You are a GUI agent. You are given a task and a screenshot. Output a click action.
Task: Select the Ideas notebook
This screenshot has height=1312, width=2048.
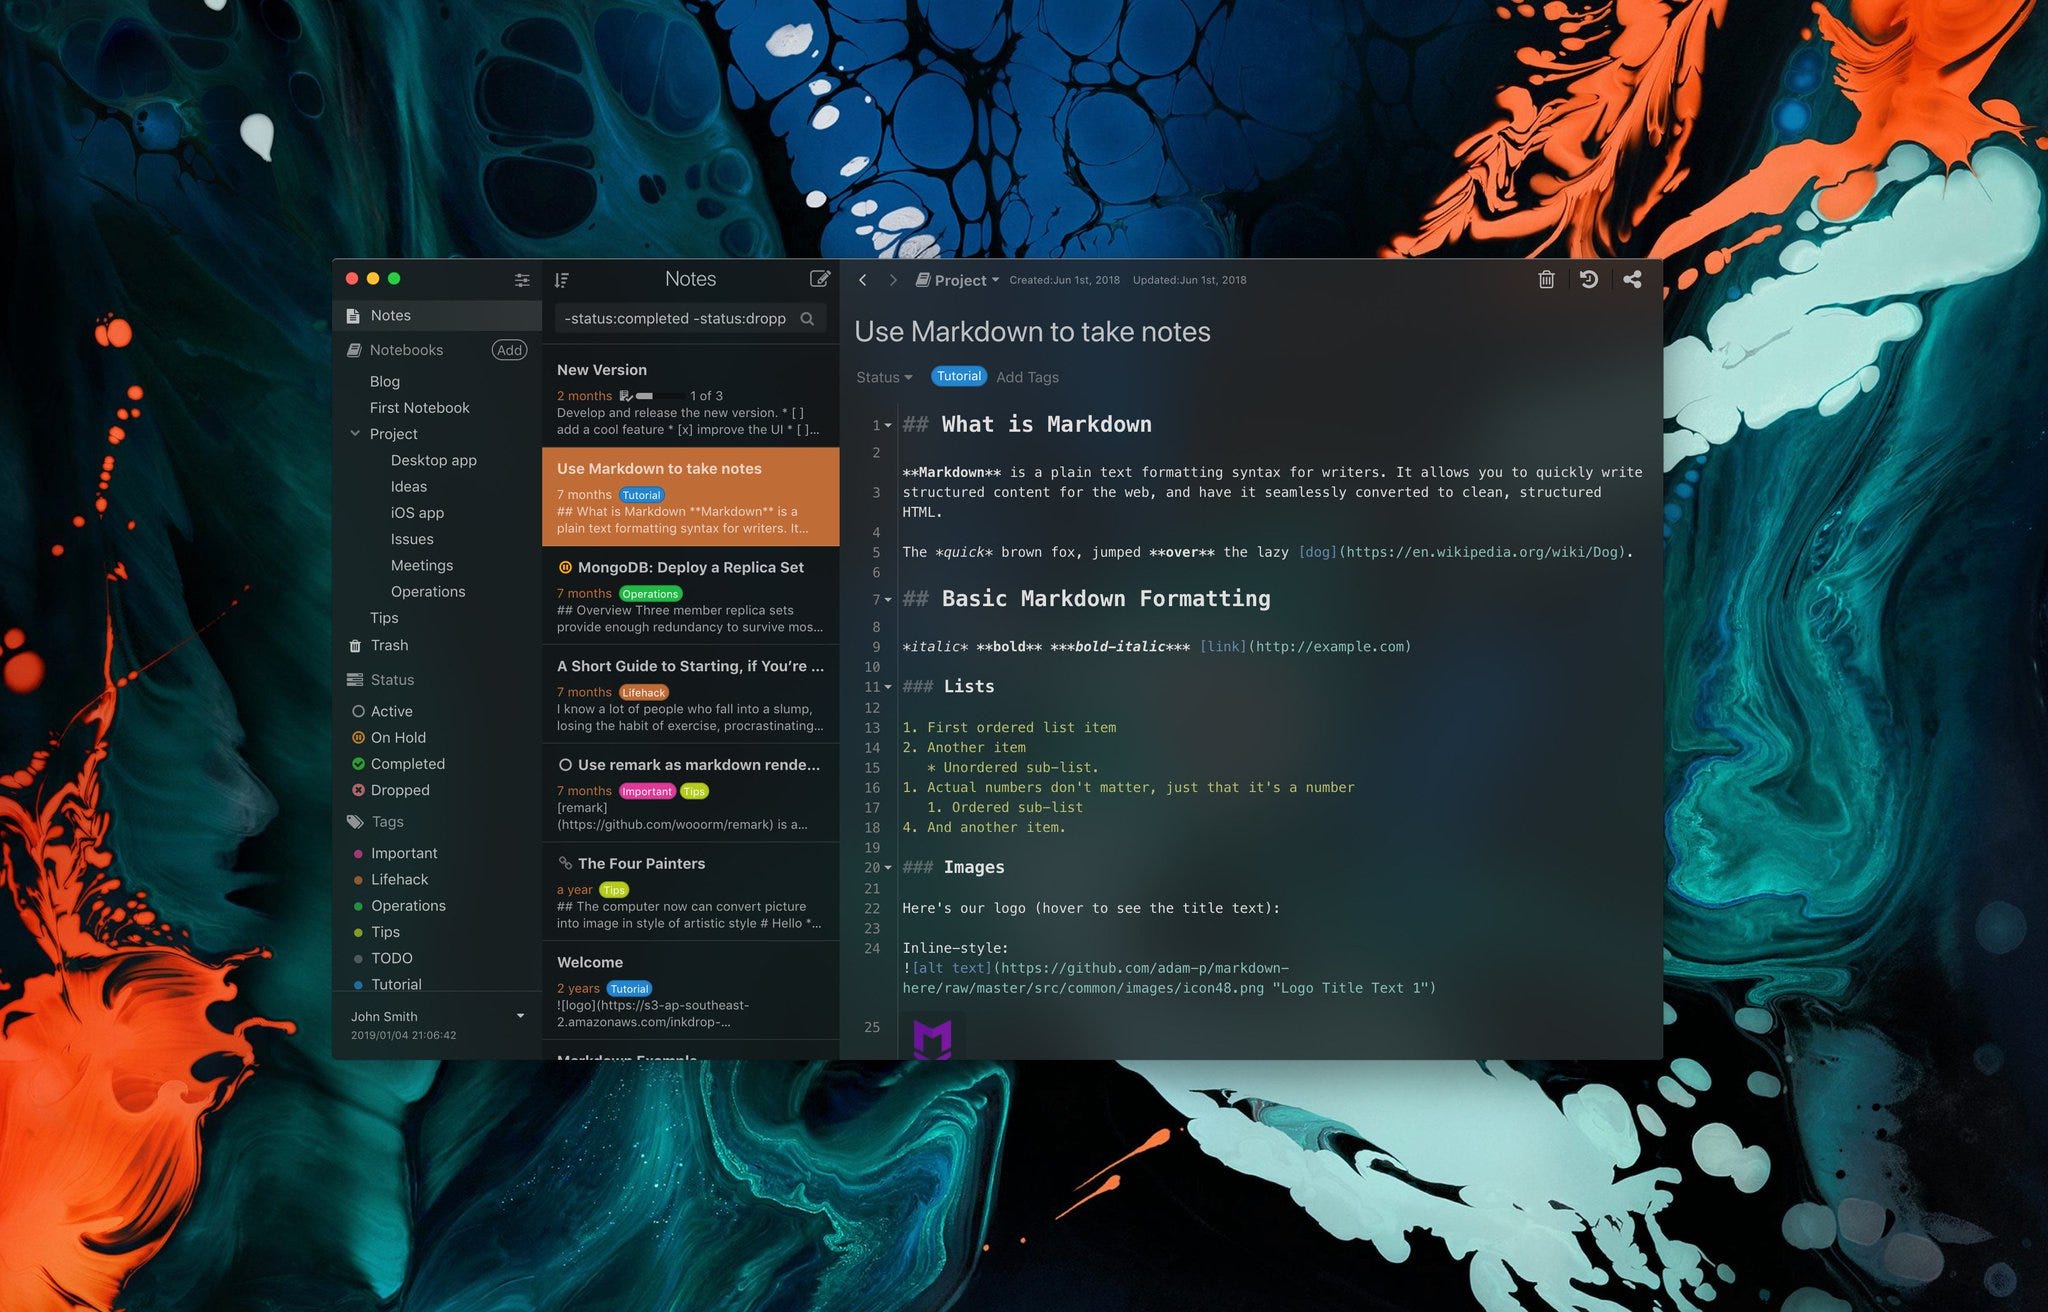(408, 487)
